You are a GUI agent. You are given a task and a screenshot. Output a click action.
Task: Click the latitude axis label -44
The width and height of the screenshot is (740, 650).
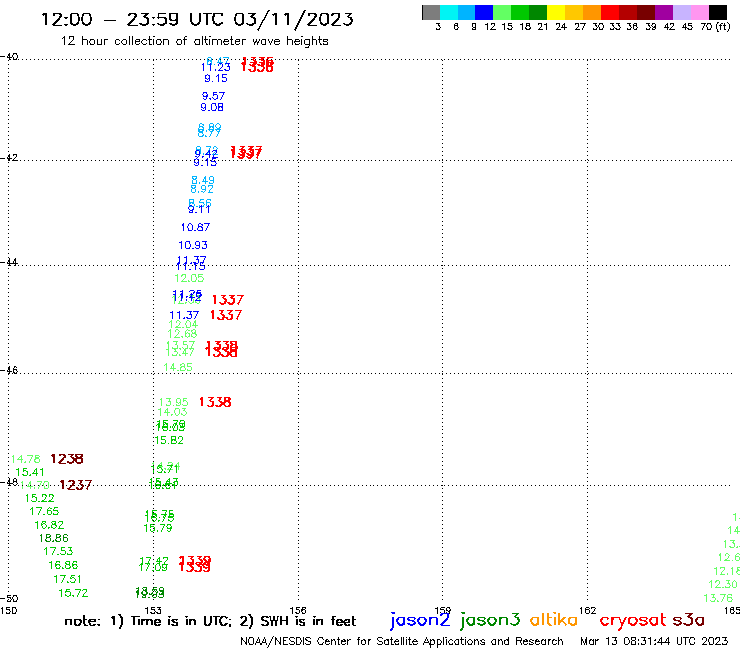(9, 262)
